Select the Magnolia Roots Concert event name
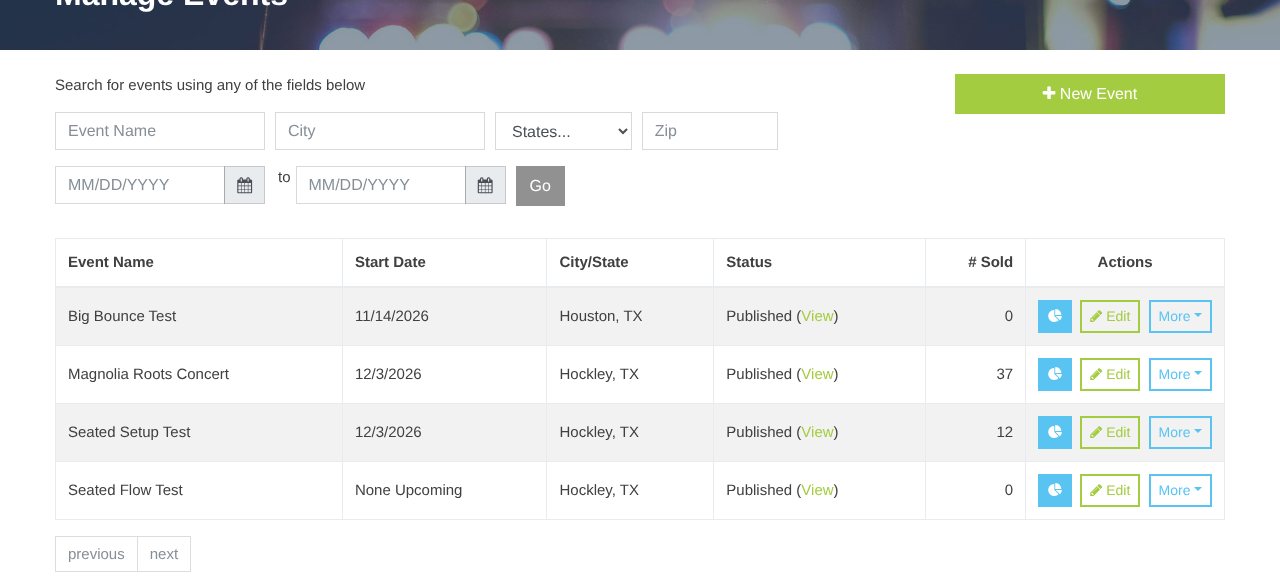The image size is (1280, 588). pyautogui.click(x=148, y=374)
